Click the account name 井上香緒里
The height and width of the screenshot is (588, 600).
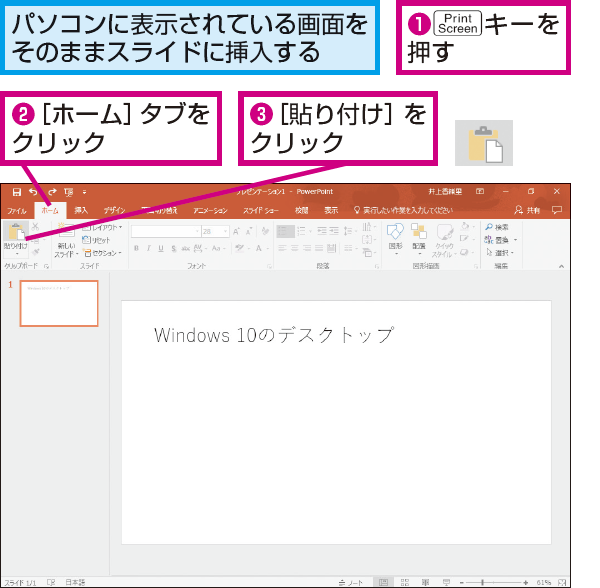[445, 191]
